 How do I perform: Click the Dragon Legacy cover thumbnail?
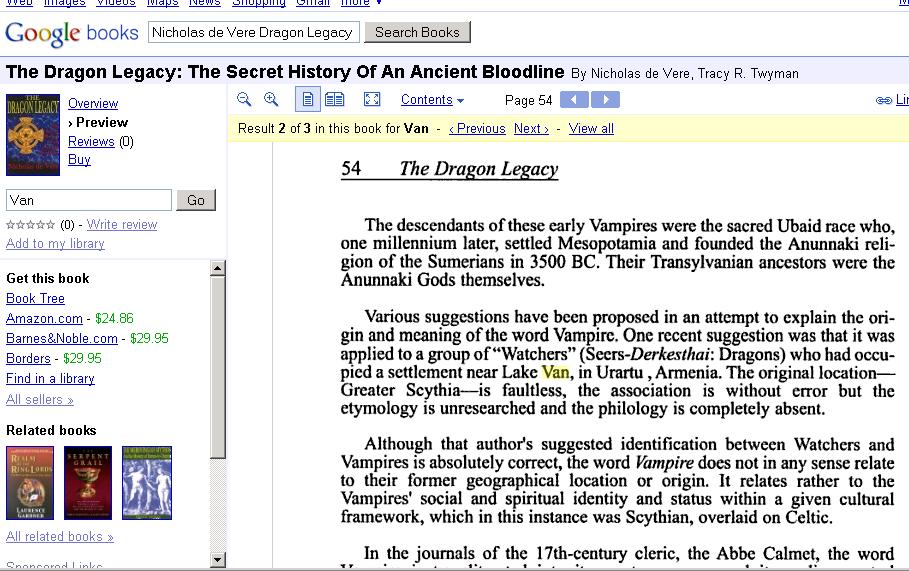[x=33, y=135]
